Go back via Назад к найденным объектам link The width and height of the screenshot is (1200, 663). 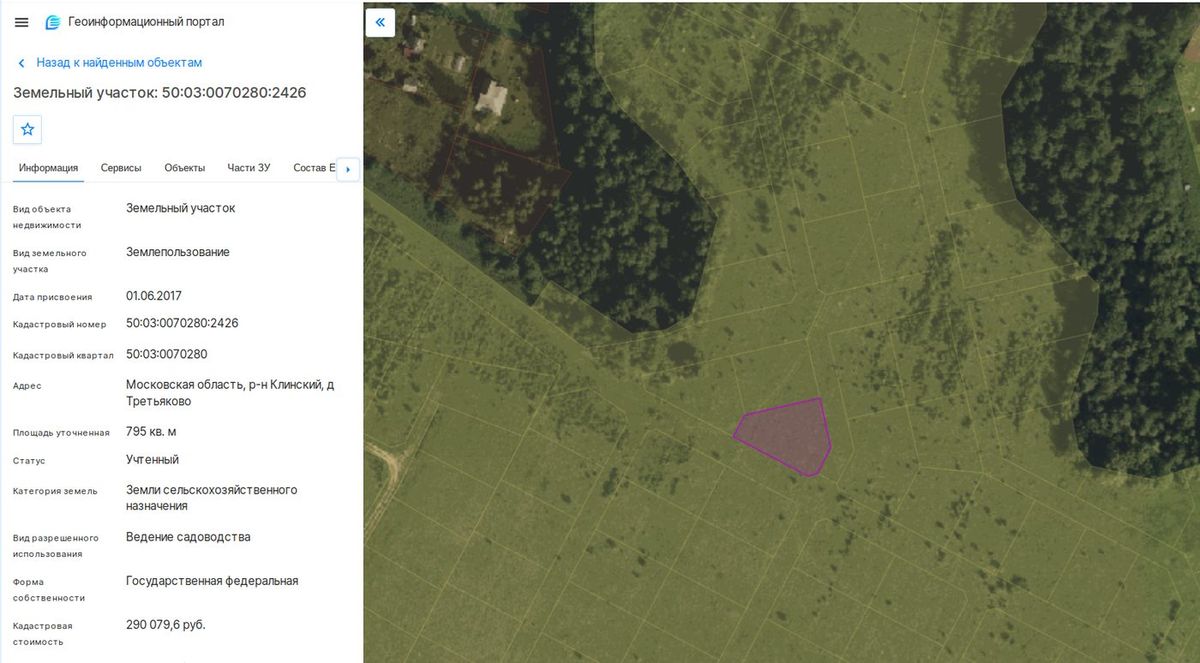point(119,63)
